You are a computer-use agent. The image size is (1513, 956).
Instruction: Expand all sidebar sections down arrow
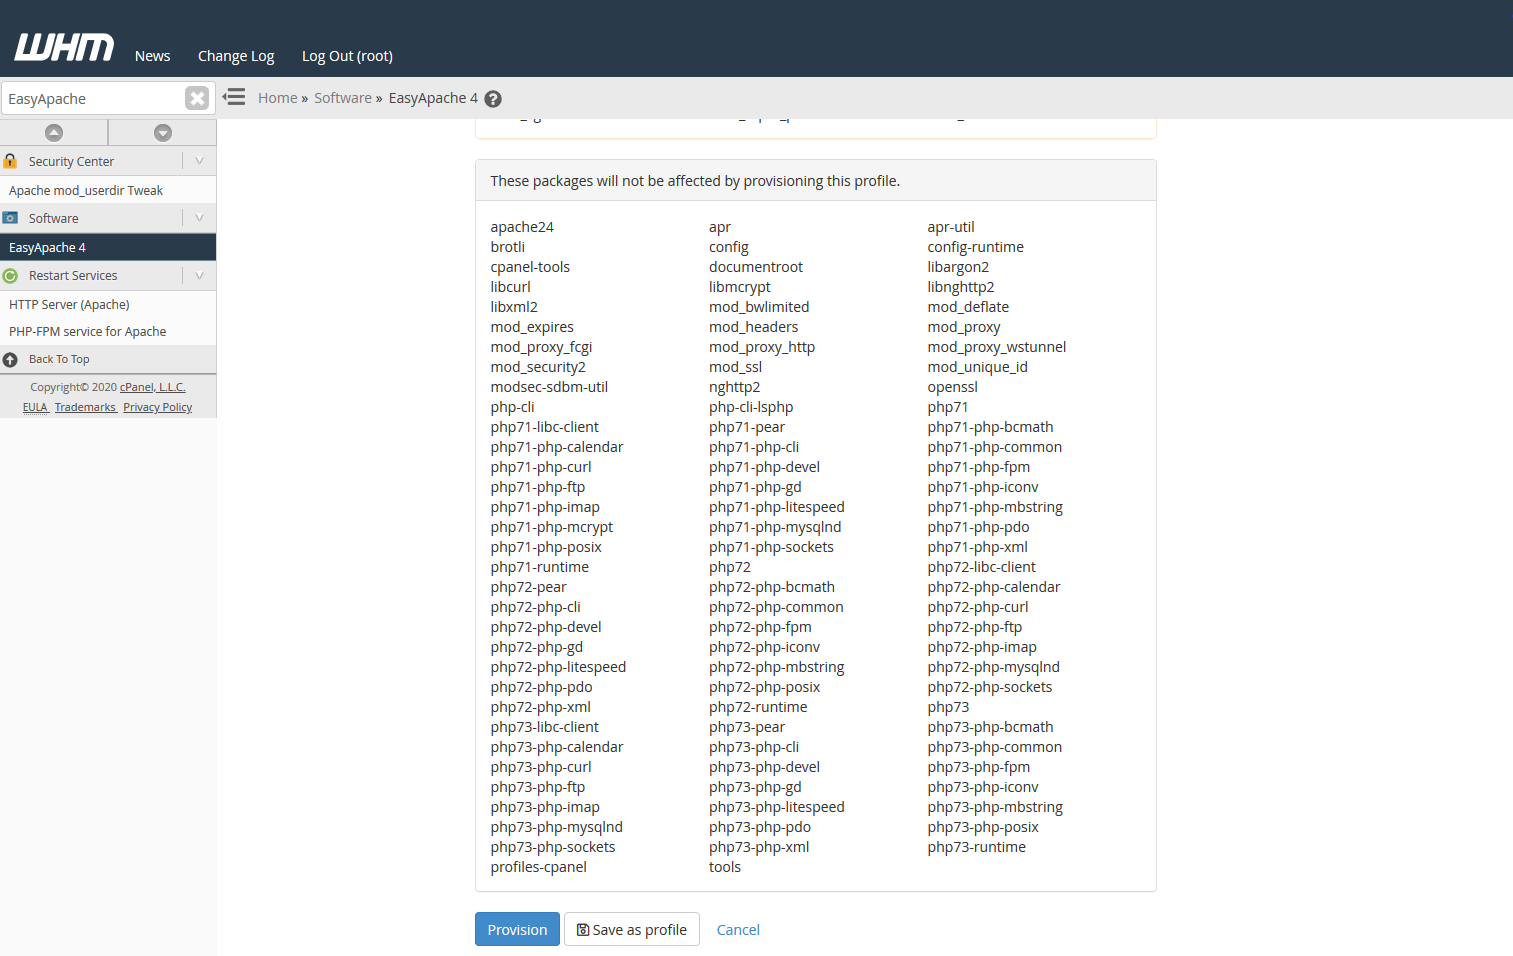click(x=163, y=133)
